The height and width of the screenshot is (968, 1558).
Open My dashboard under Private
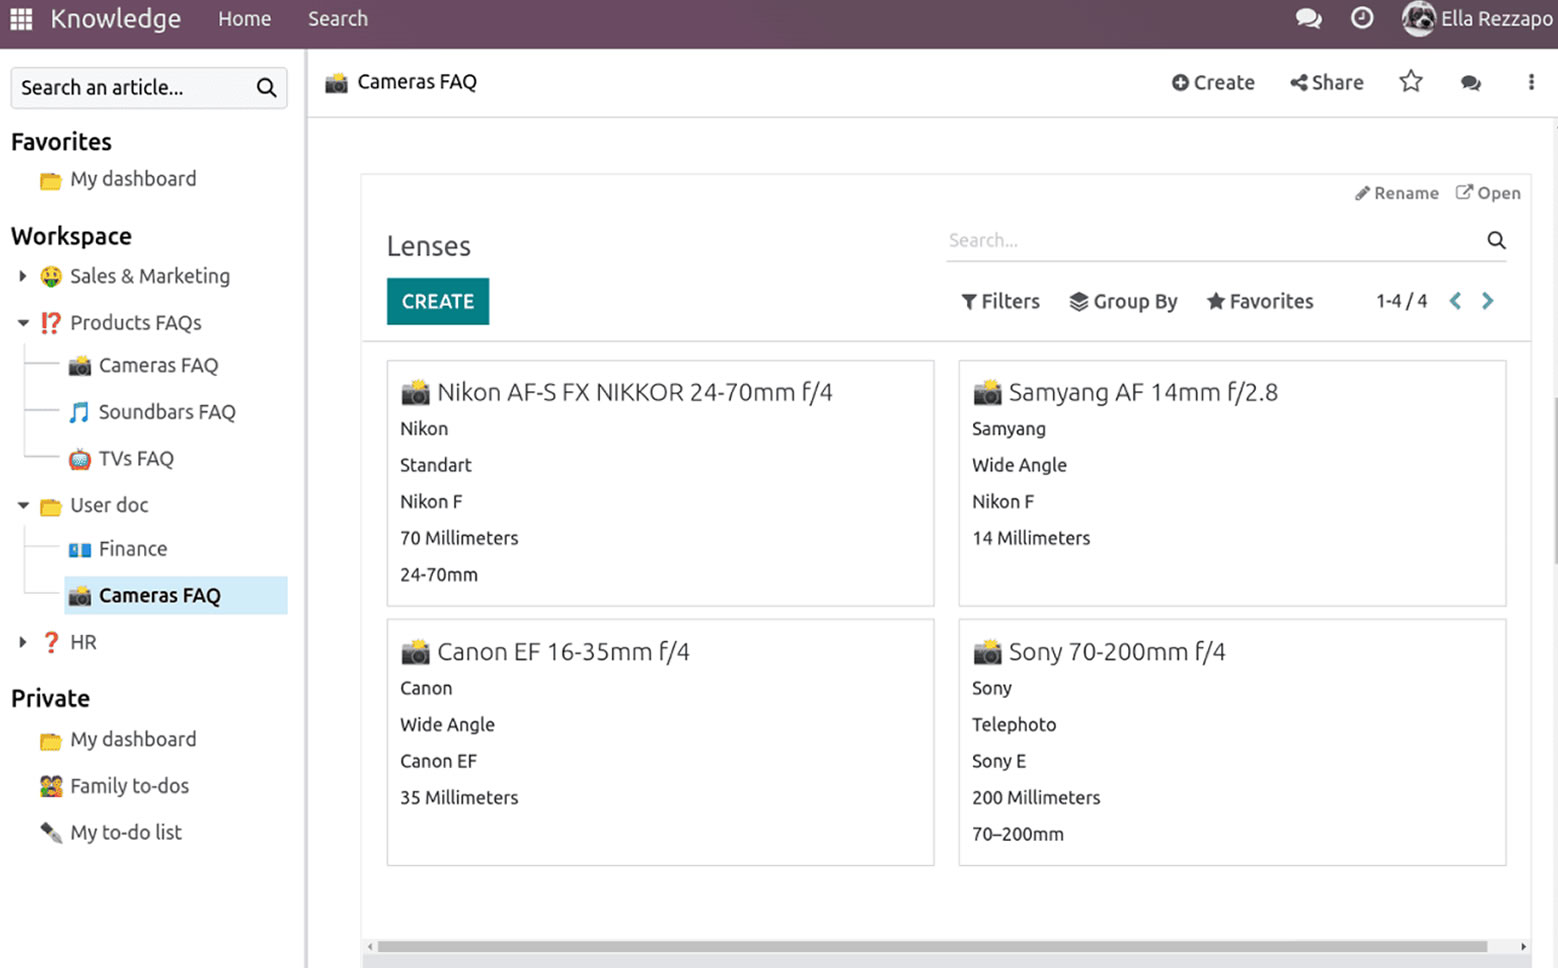click(x=133, y=740)
